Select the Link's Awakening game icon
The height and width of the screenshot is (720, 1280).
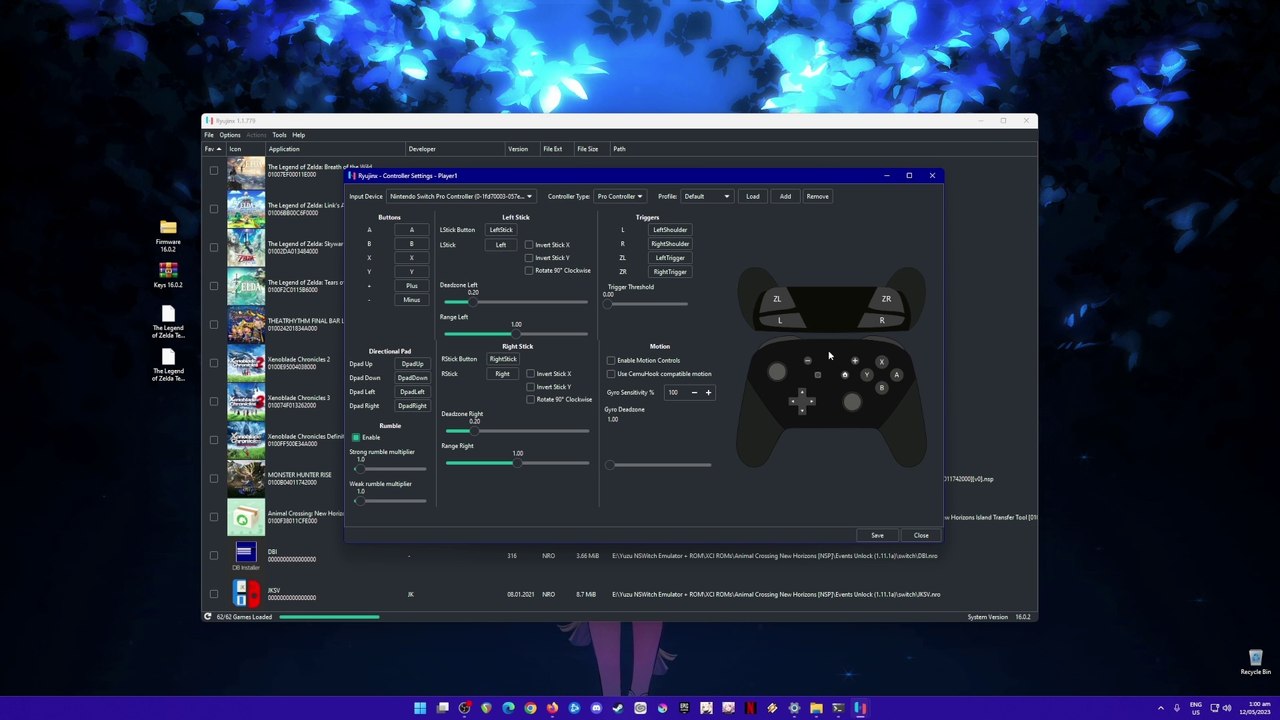tap(246, 209)
